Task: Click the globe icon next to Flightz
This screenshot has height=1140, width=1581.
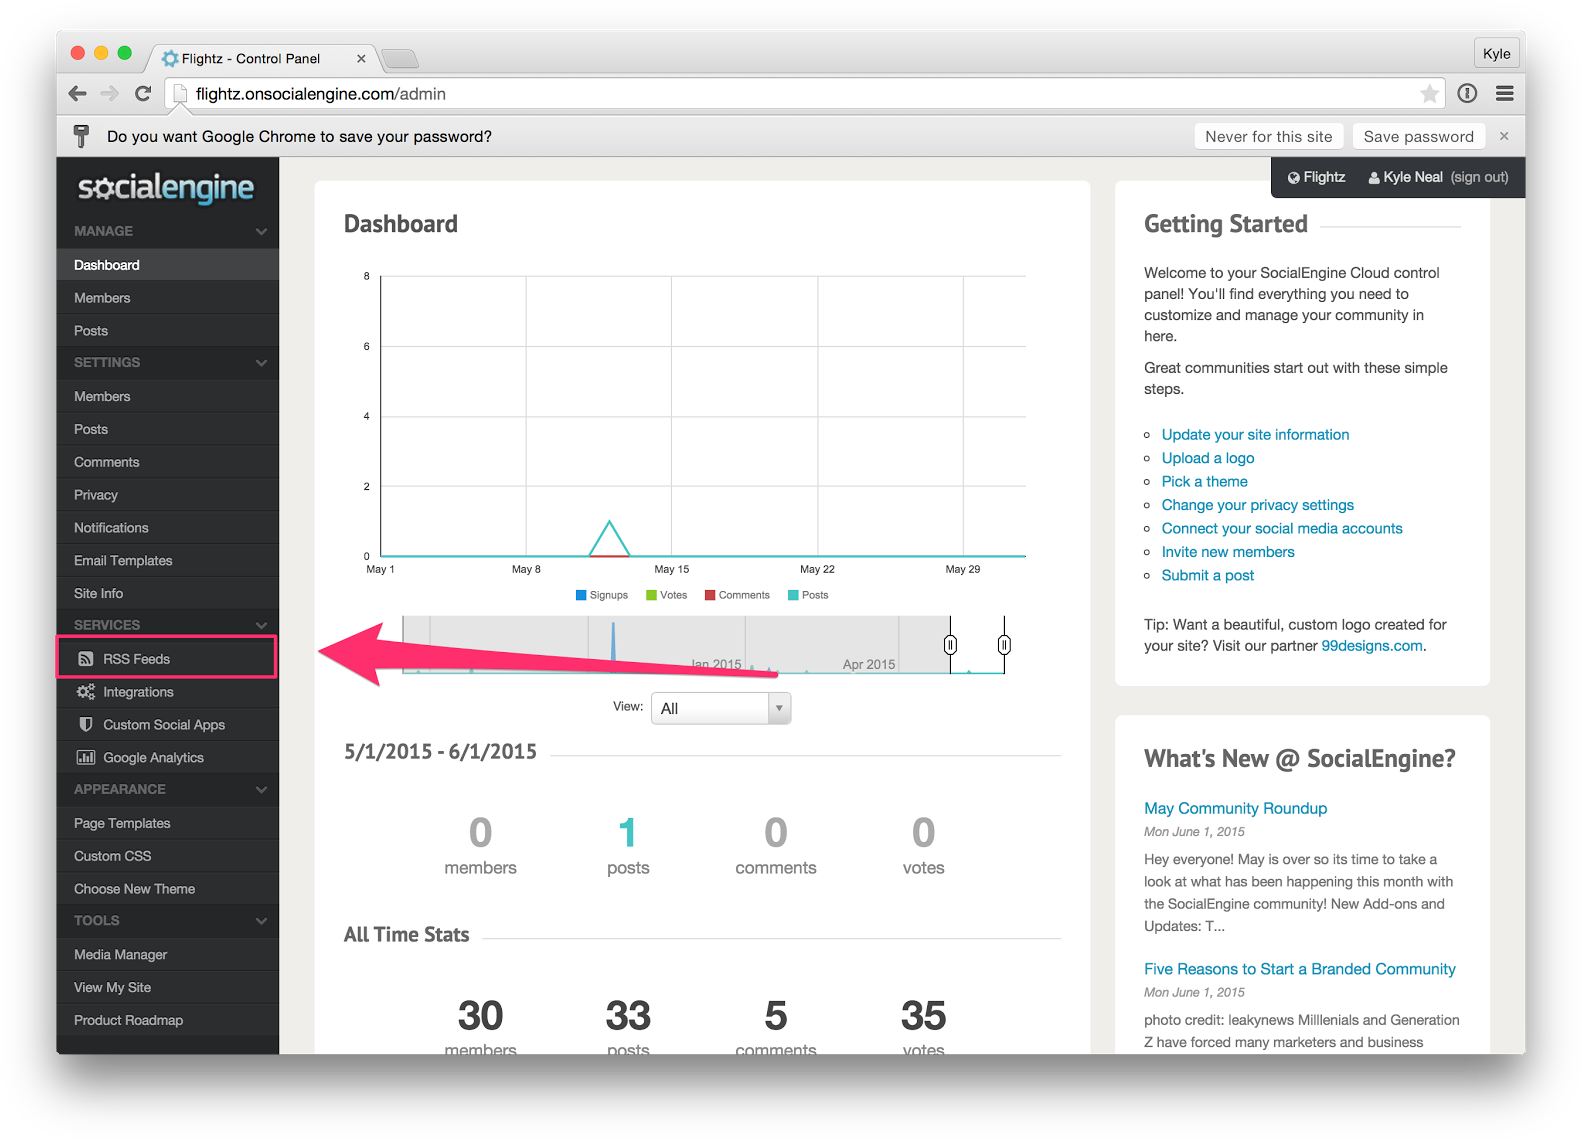Action: 1293,177
